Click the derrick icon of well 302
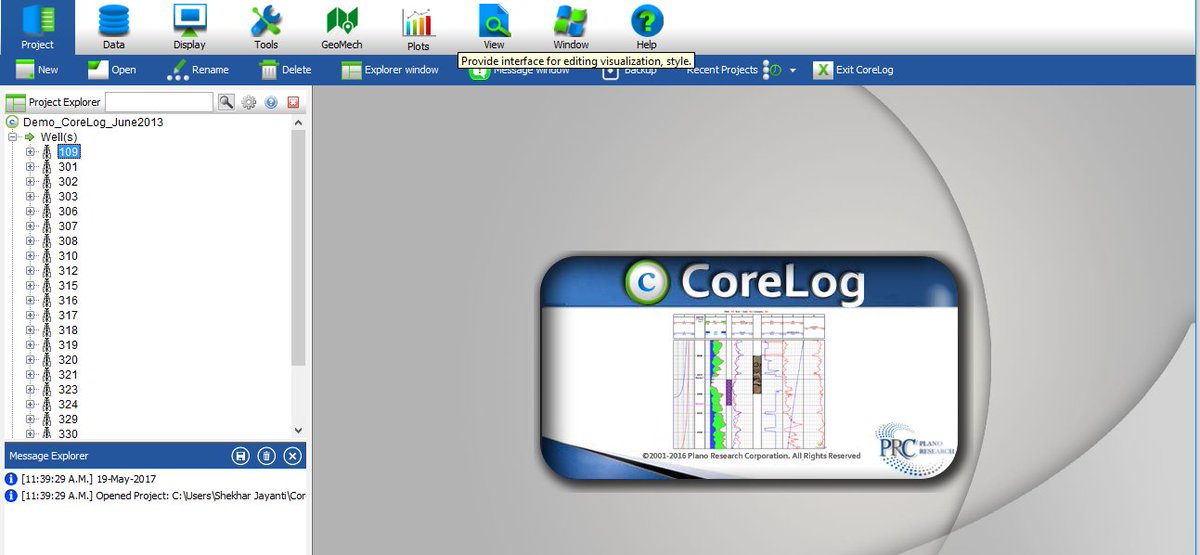The height and width of the screenshot is (555, 1200). click(x=47, y=182)
